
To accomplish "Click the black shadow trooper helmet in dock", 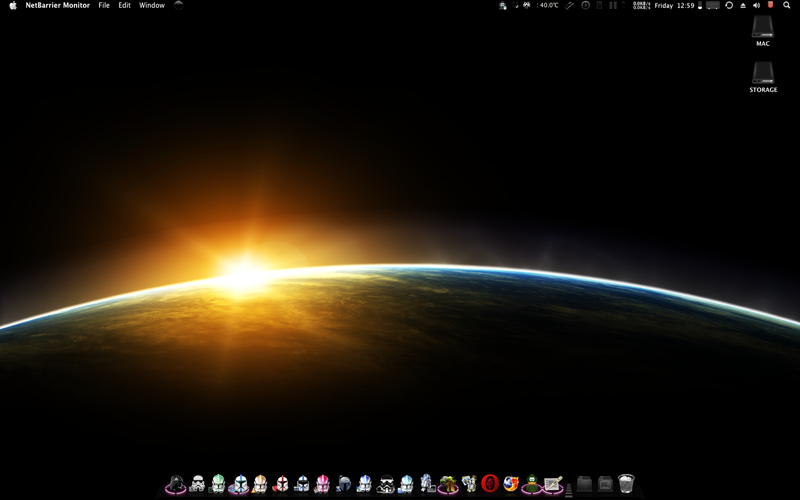I will [x=385, y=484].
